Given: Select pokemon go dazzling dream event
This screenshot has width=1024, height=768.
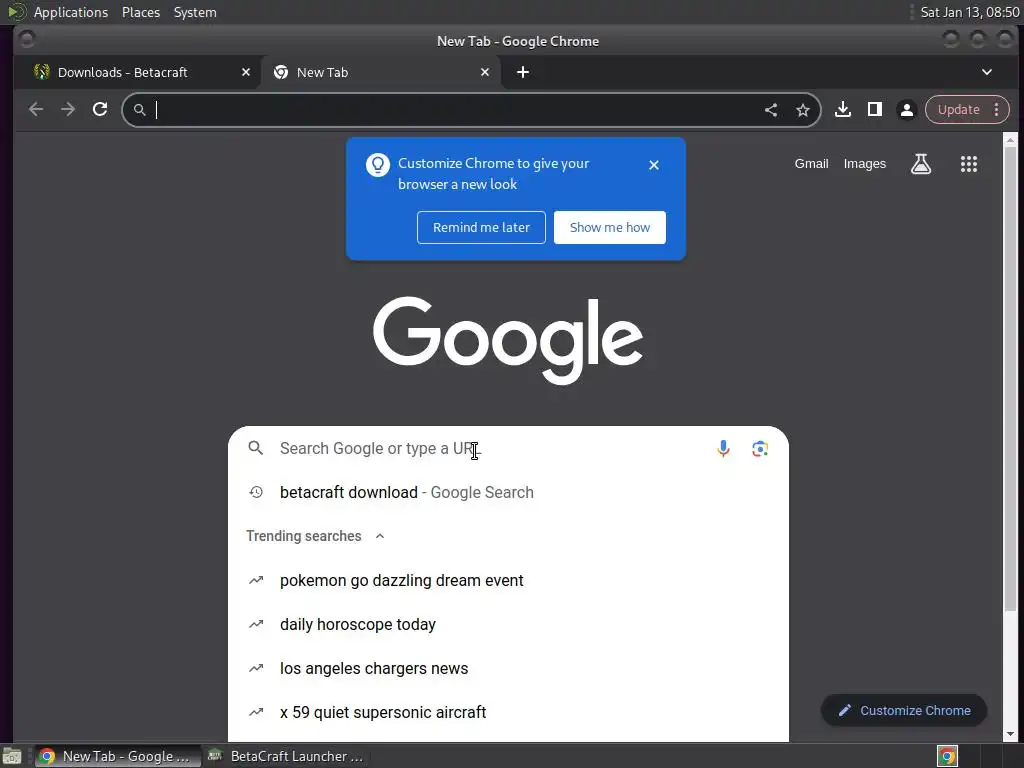Looking at the screenshot, I should click(x=508, y=581).
